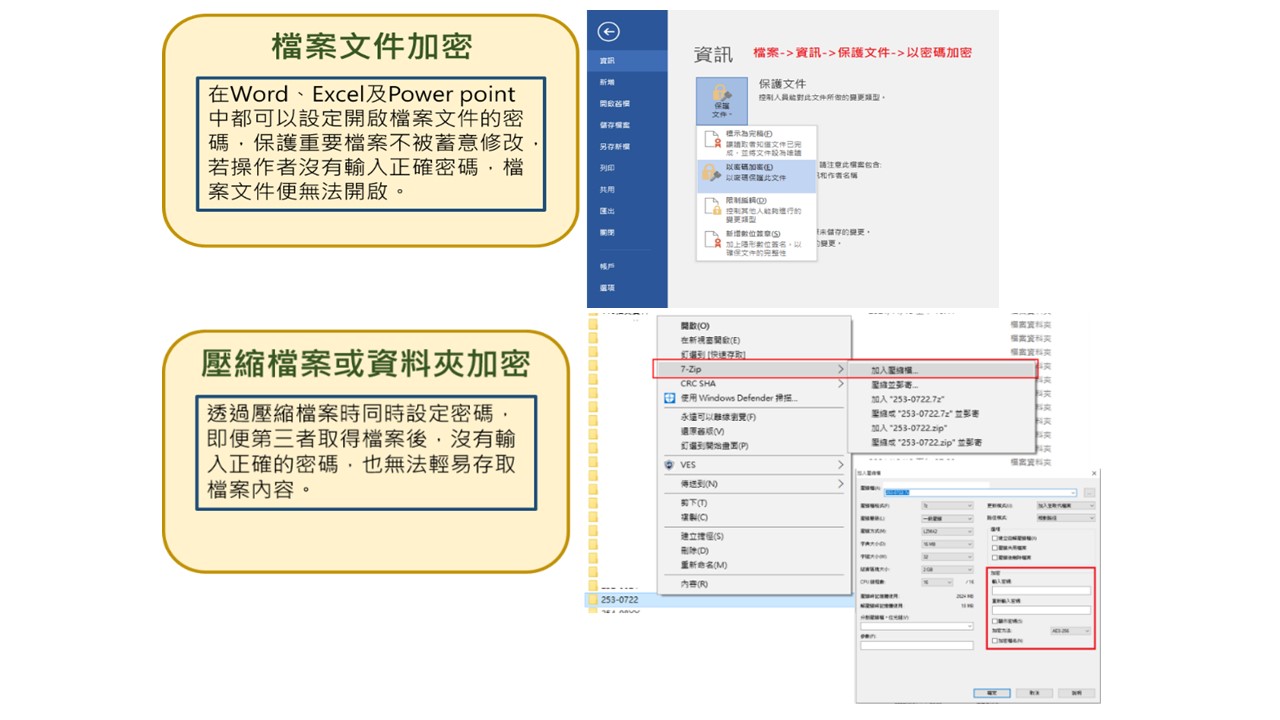Click the 標示為完稿 document icon

pyautogui.click(x=711, y=141)
